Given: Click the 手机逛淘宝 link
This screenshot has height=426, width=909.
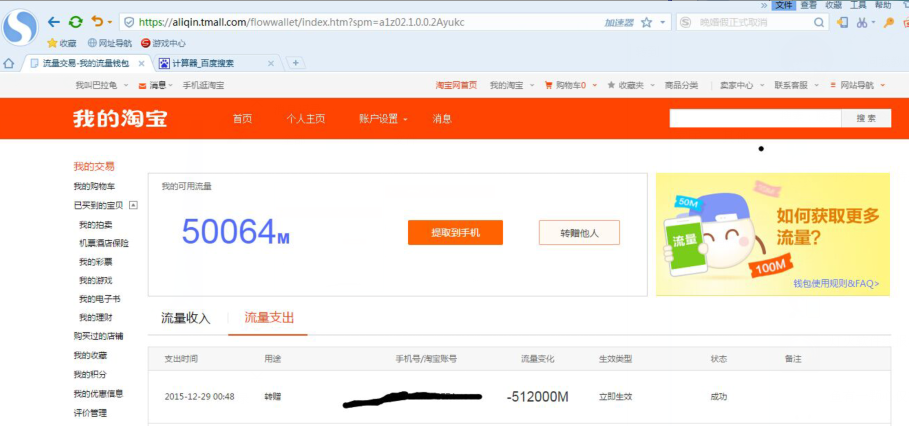Looking at the screenshot, I should pos(203,85).
